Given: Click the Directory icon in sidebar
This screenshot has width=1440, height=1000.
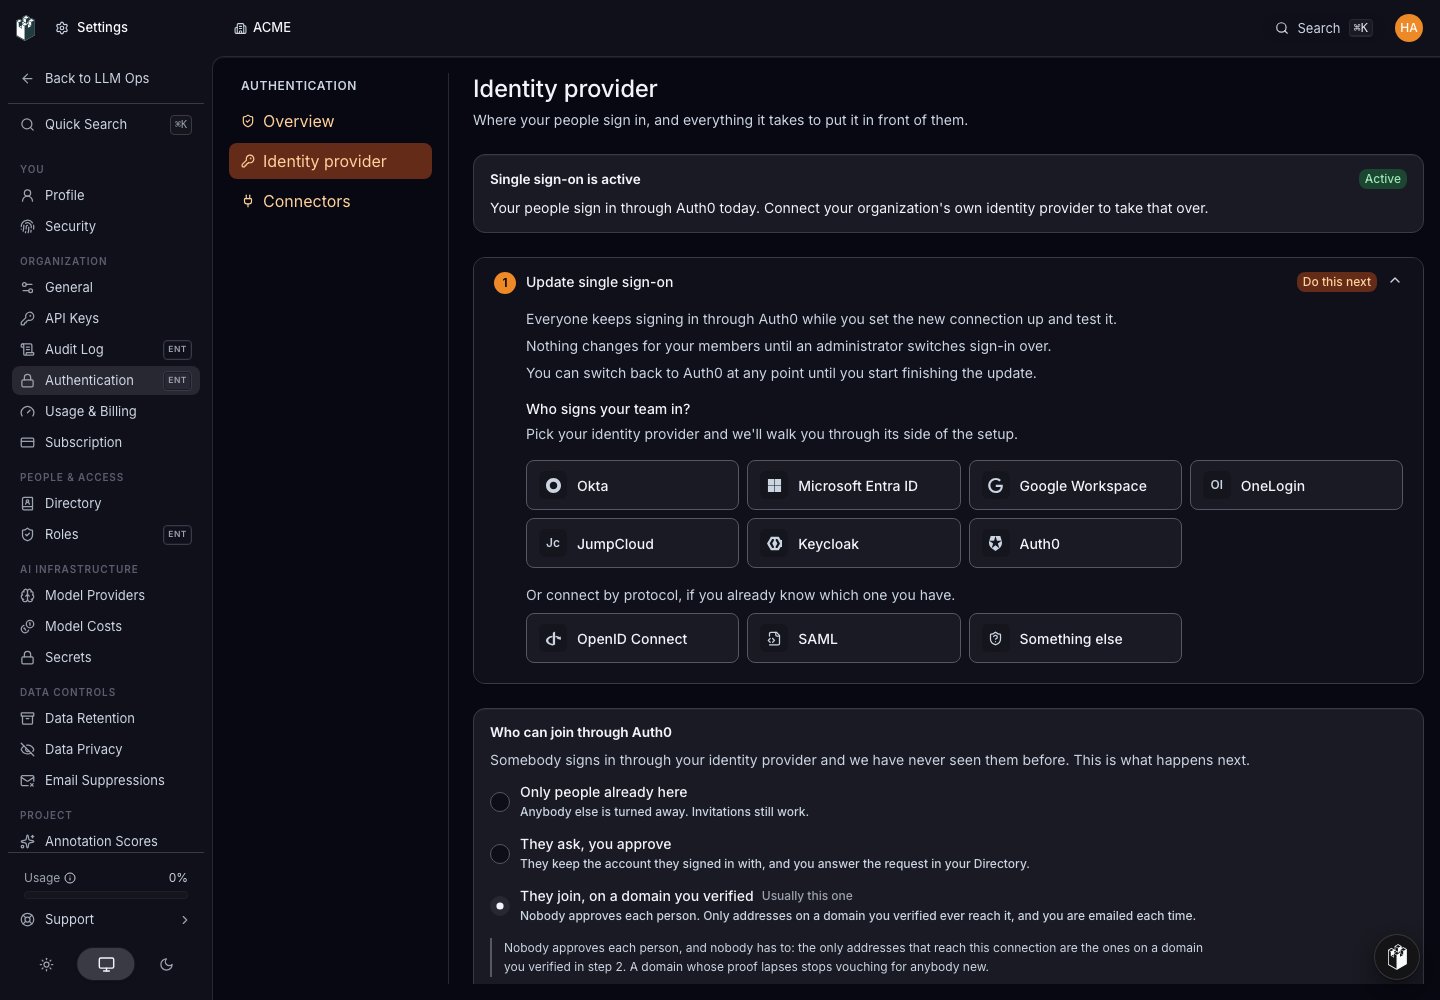Looking at the screenshot, I should click(28, 504).
